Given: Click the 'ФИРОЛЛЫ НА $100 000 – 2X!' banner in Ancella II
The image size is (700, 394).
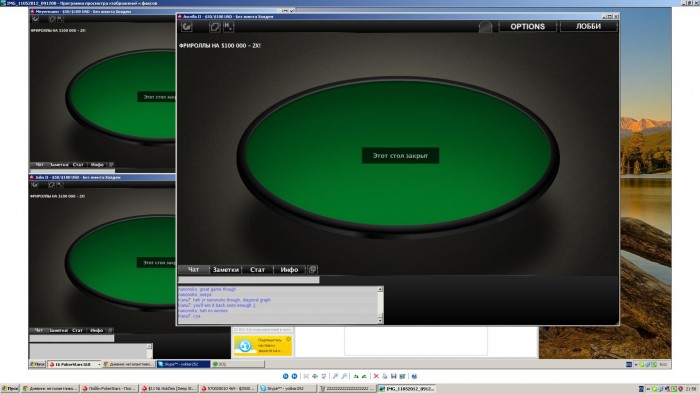Looking at the screenshot, I should [x=220, y=46].
